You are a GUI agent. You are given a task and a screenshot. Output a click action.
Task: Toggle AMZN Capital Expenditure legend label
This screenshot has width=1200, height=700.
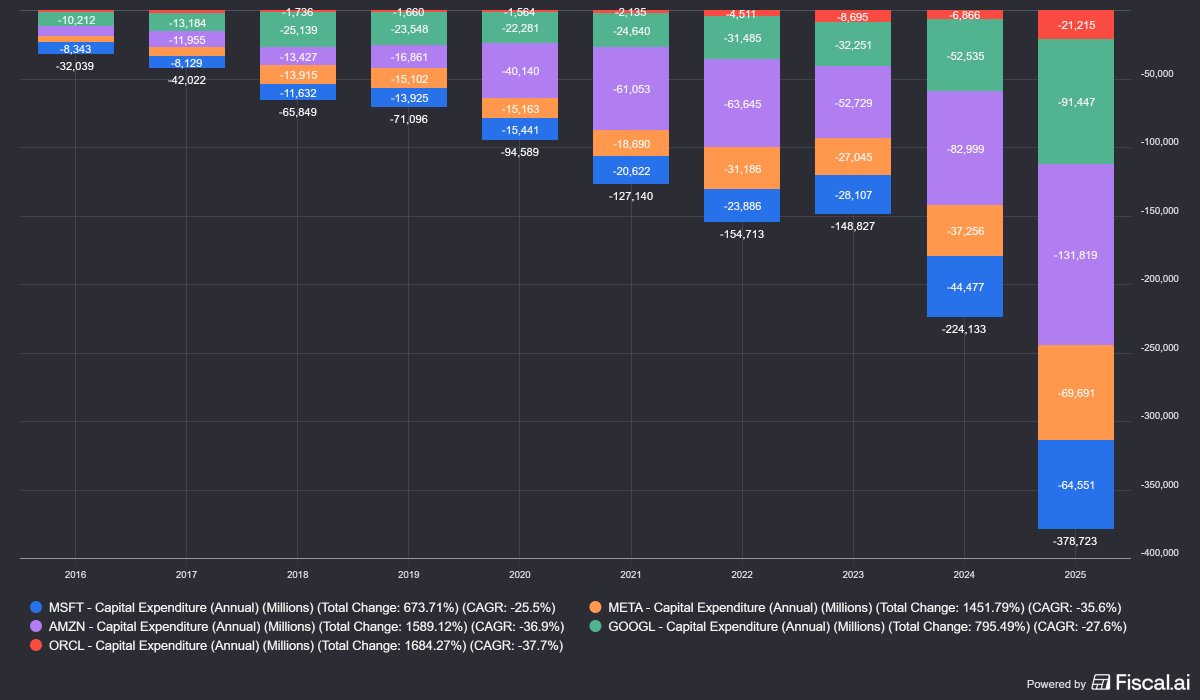[306, 626]
